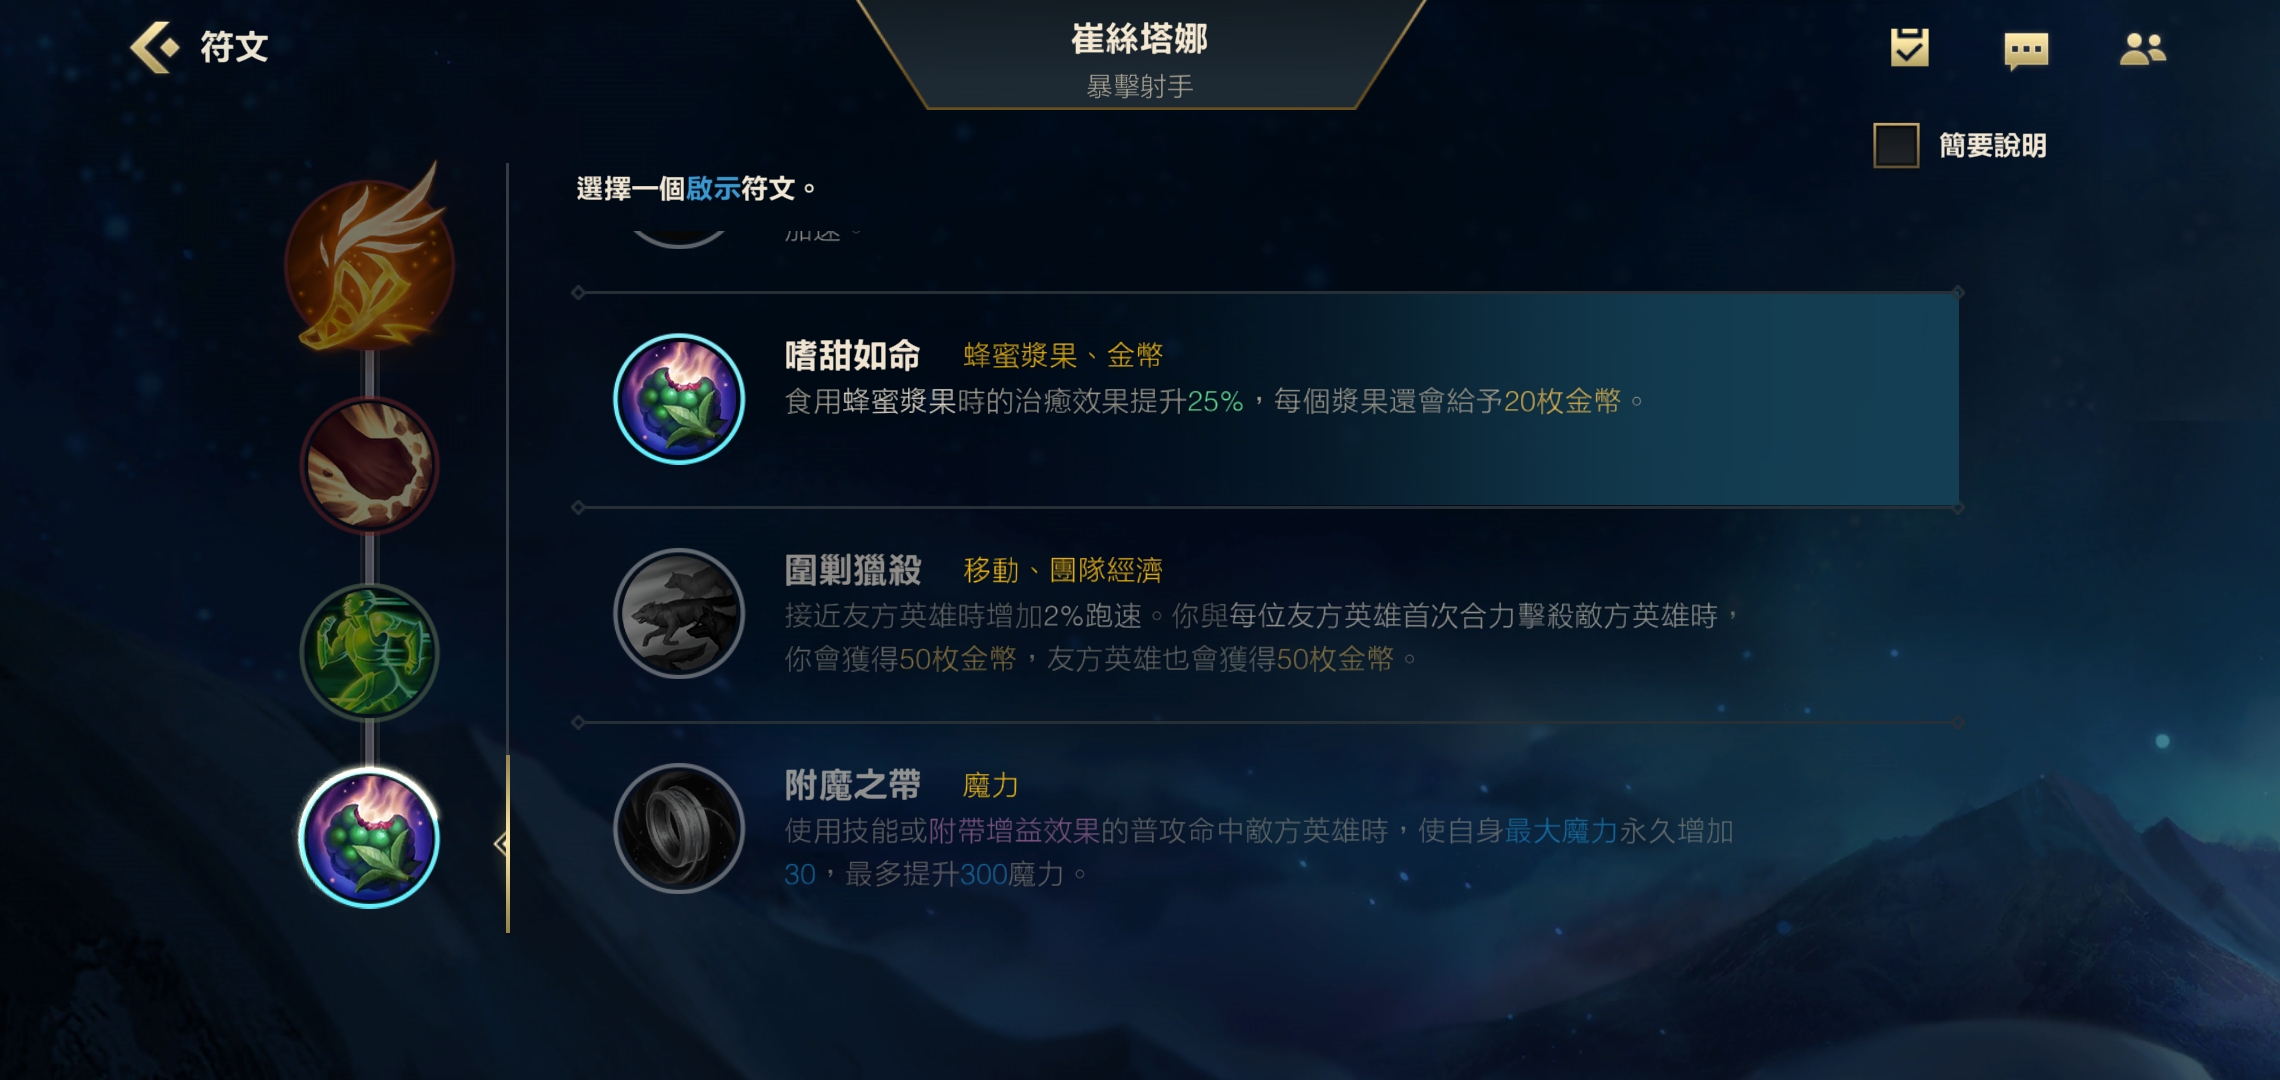Image resolution: width=2280 pixels, height=1080 pixels.
Task: Collapse the rune panel with the side arrow
Action: pyautogui.click(x=502, y=844)
